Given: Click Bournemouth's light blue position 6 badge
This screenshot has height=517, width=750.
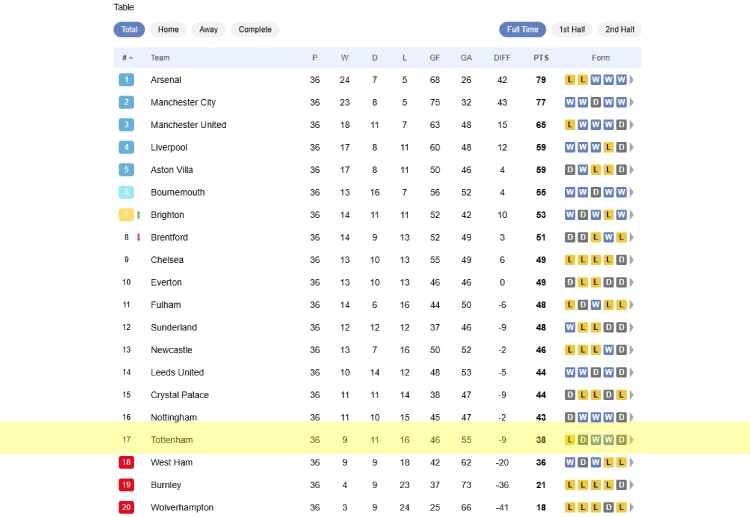Looking at the screenshot, I should point(126,192).
